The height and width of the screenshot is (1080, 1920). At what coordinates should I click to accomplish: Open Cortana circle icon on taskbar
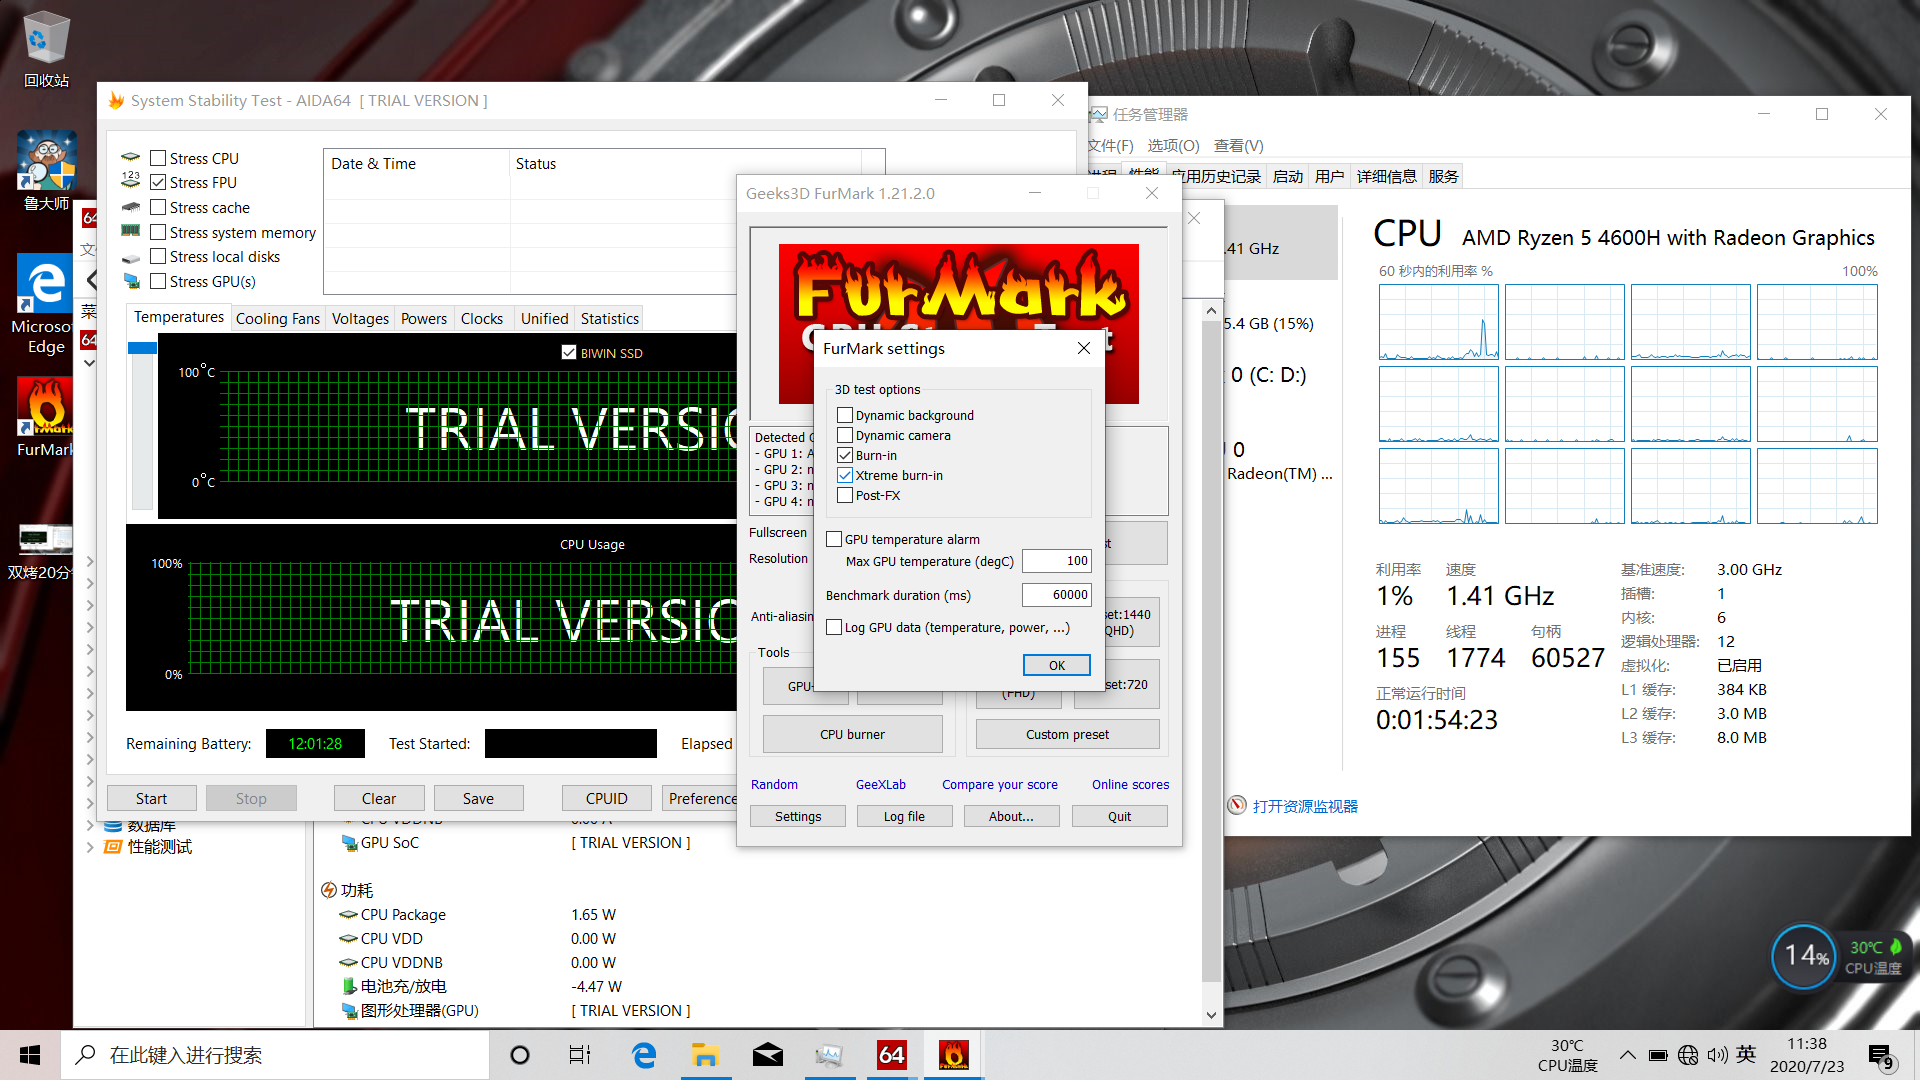pos(520,1055)
